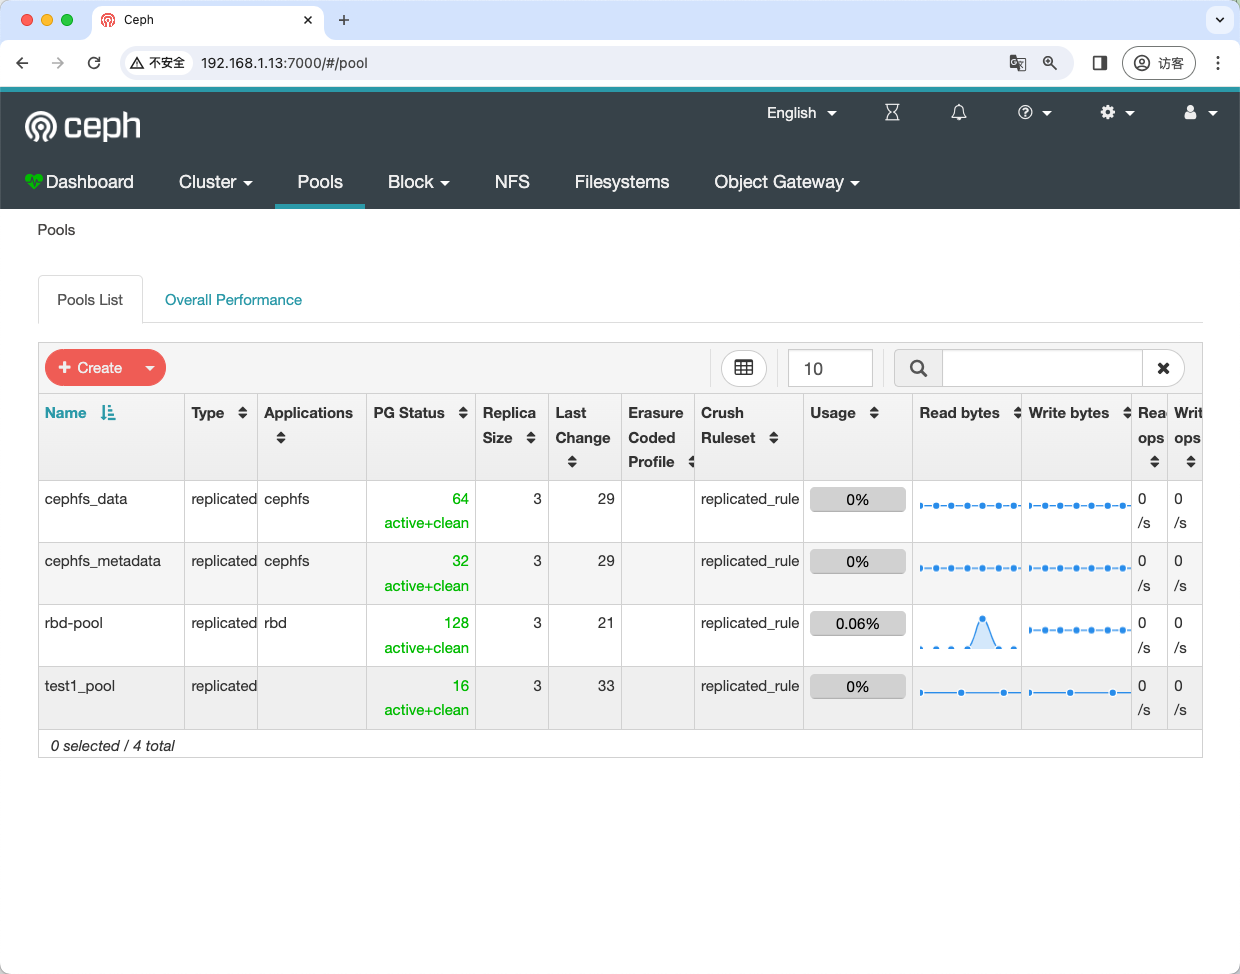Image resolution: width=1240 pixels, height=974 pixels.
Task: Open the NFS page
Action: pyautogui.click(x=512, y=182)
